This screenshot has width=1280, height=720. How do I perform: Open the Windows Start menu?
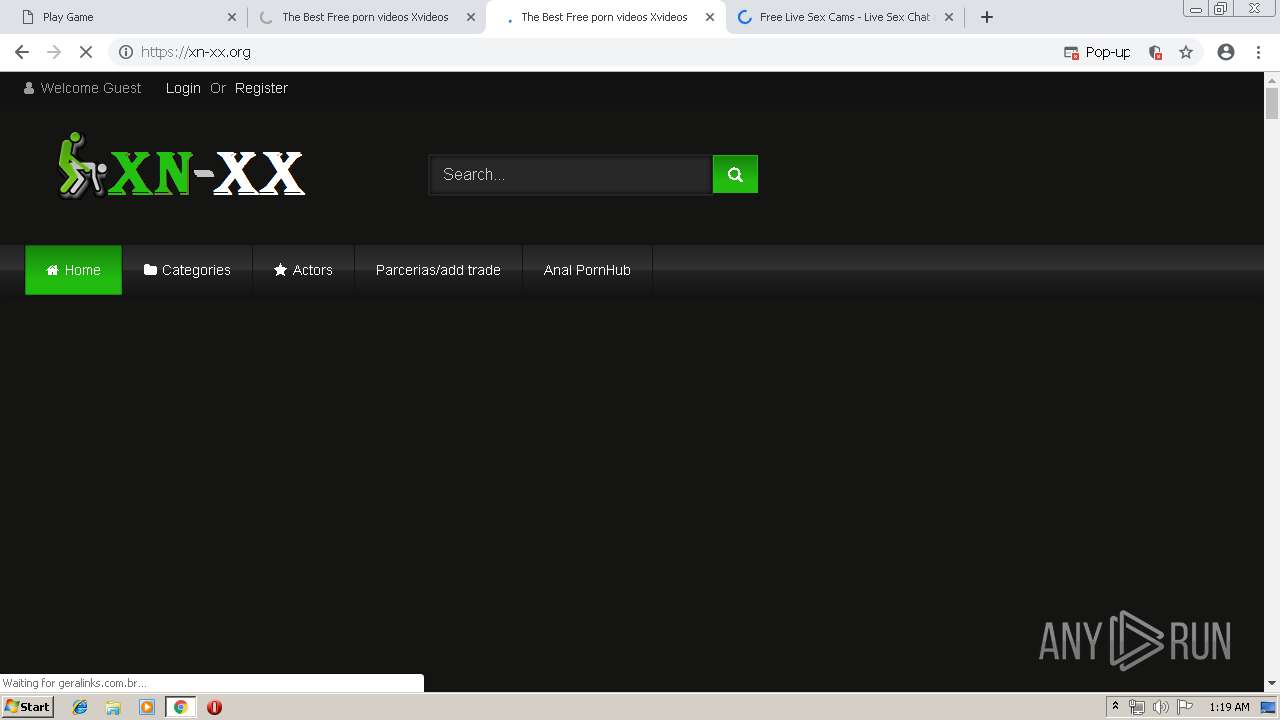pyautogui.click(x=27, y=707)
